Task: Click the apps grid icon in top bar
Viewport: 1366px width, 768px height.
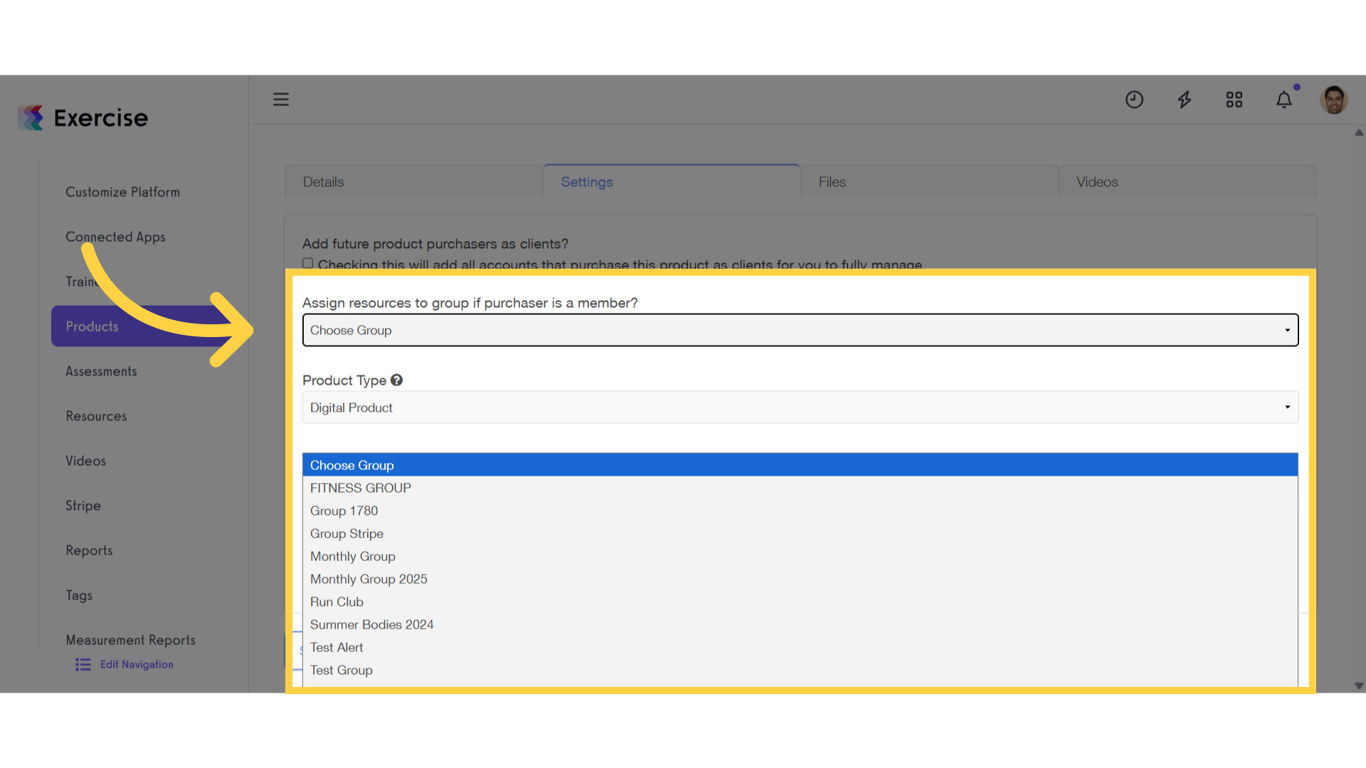Action: click(1234, 99)
